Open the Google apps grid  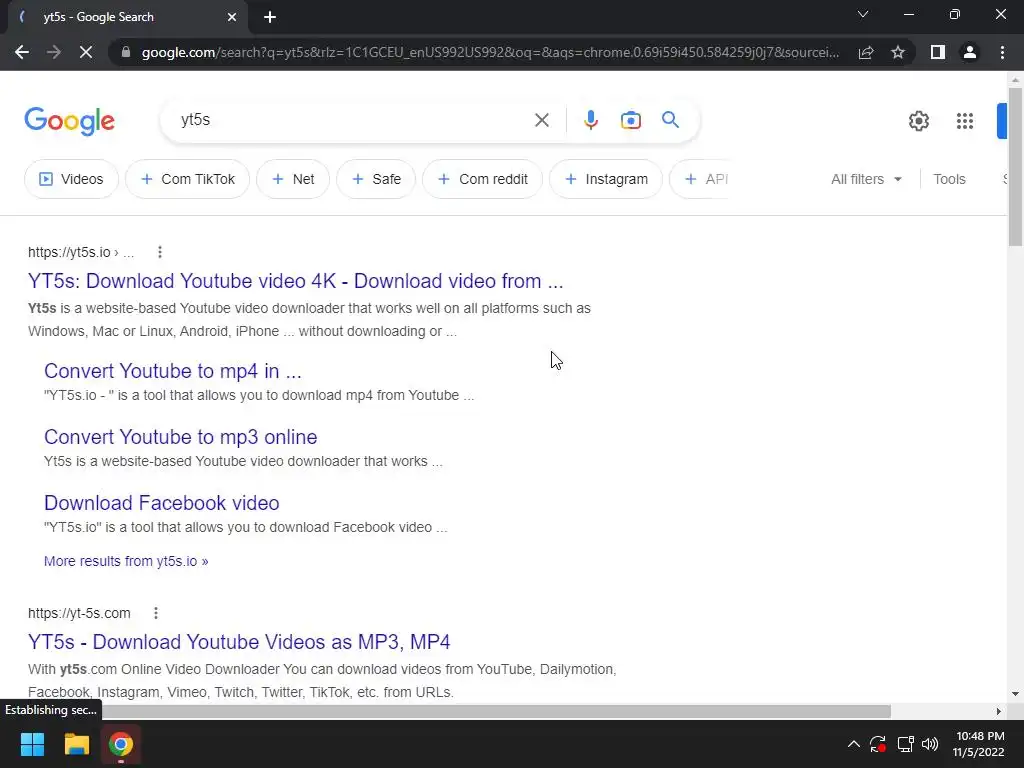click(965, 121)
